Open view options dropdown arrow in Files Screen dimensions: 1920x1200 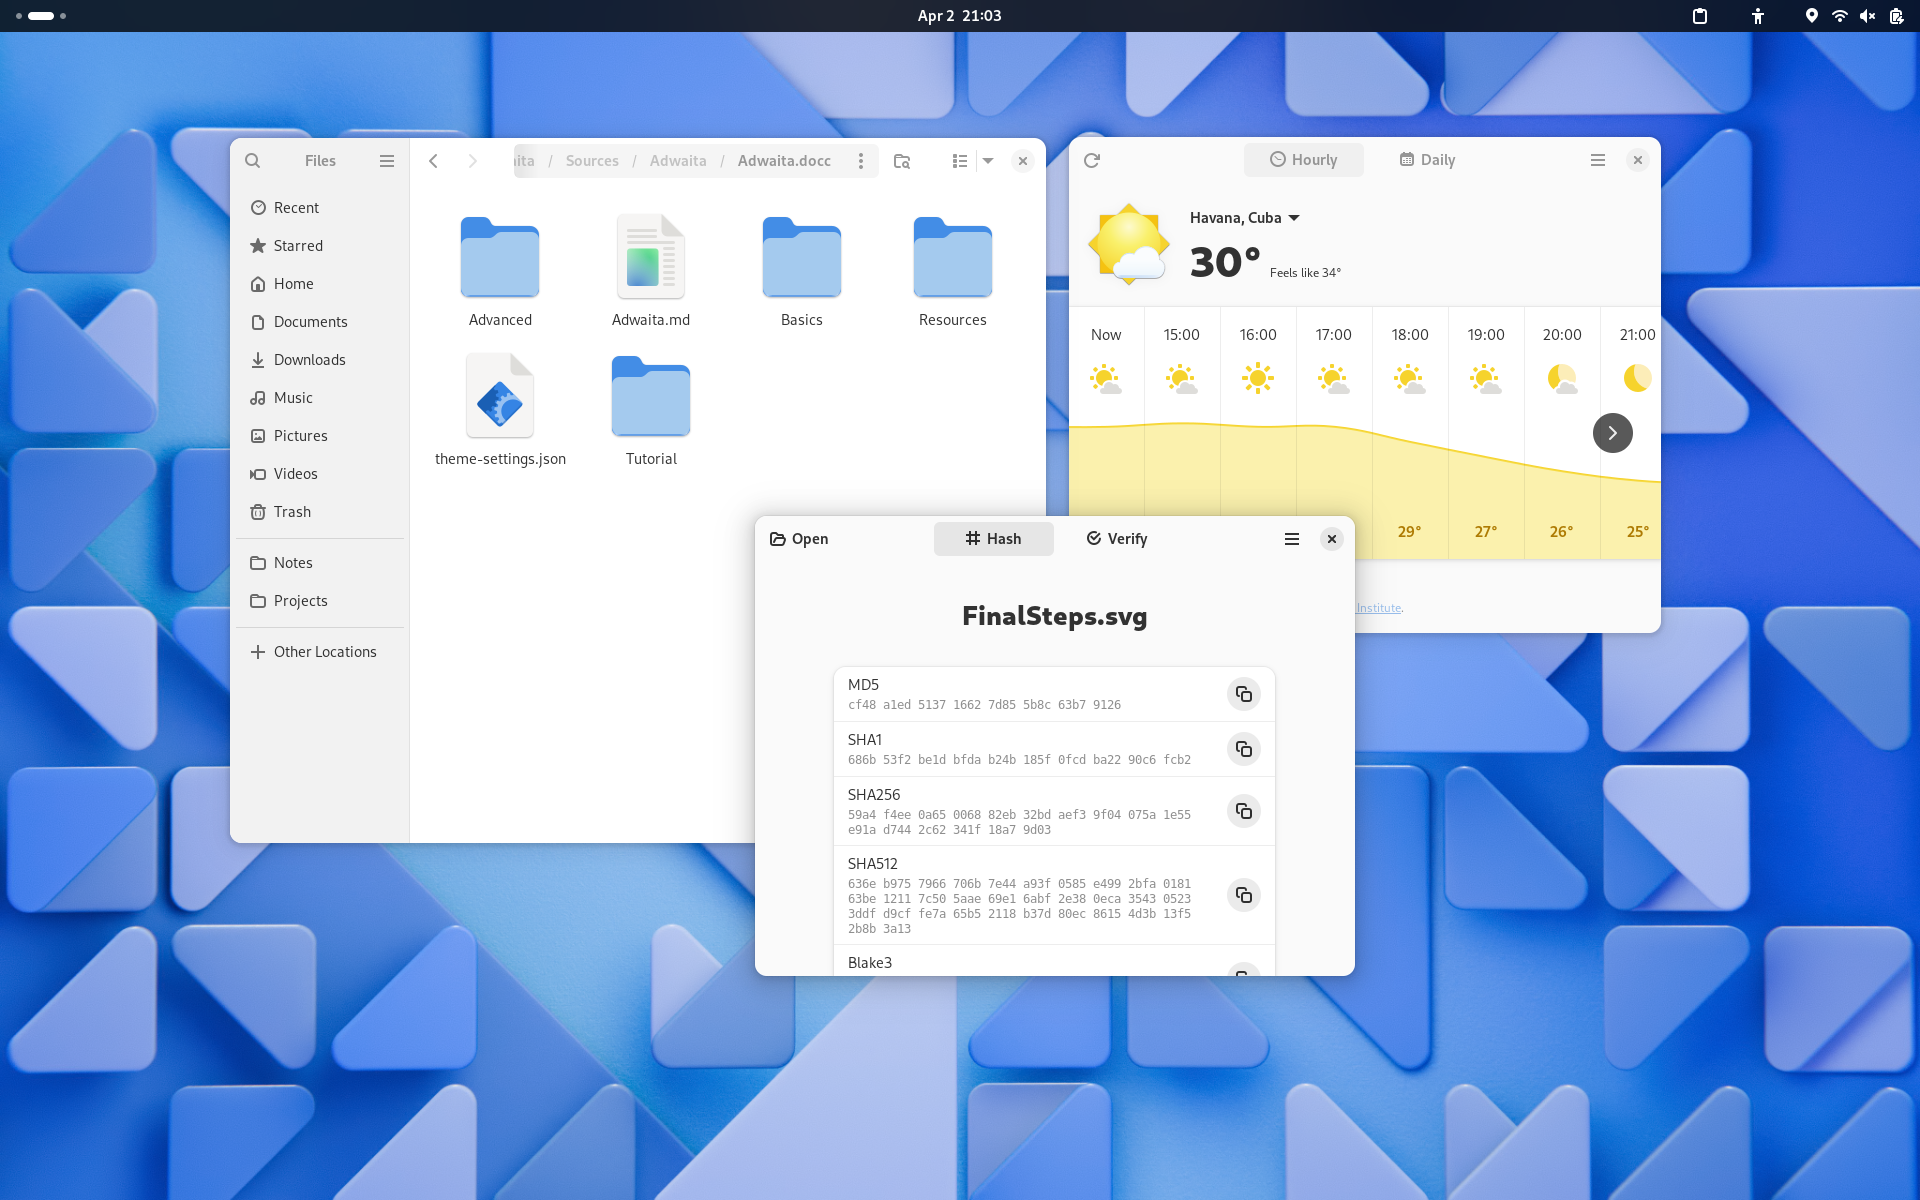point(988,161)
